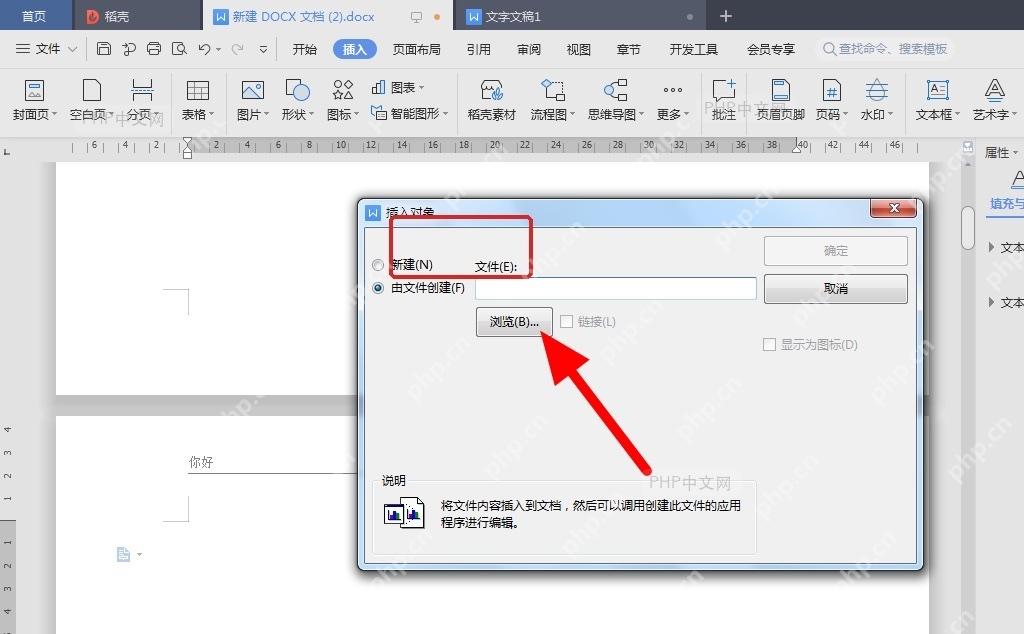Insert a comment (批注)
The height and width of the screenshot is (634, 1024).
coord(724,100)
